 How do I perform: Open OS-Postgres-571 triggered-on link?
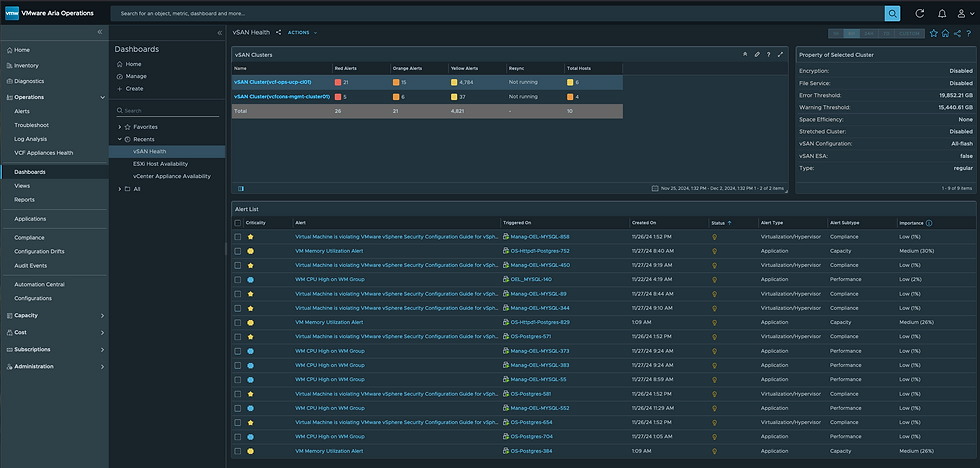[x=531, y=337]
